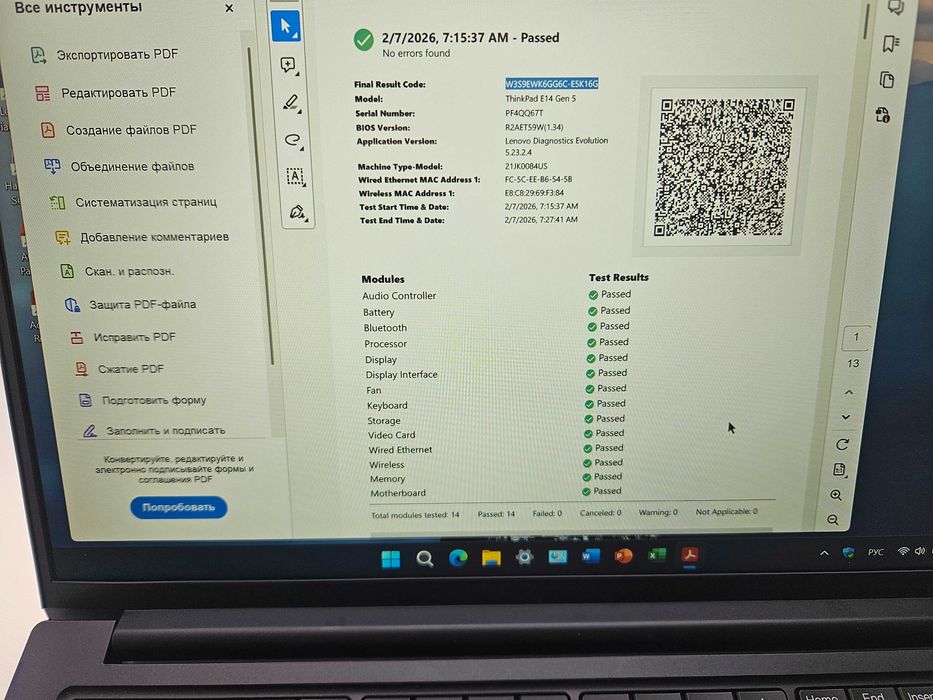Open Wi-Fi network tray icon

pyautogui.click(x=903, y=552)
